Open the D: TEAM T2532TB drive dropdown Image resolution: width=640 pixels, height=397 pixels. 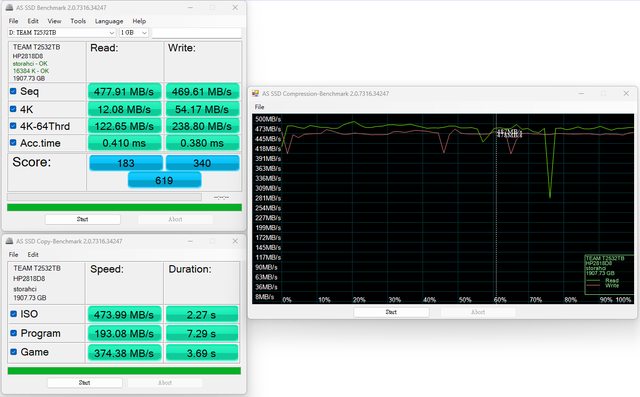click(62, 32)
